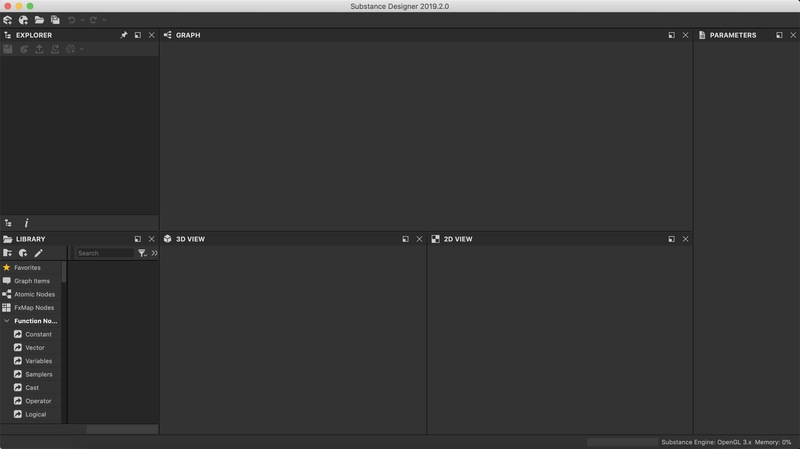Click the Explorer reload/refresh icon
Image resolution: width=800 pixels, height=449 pixels.
(x=55, y=49)
